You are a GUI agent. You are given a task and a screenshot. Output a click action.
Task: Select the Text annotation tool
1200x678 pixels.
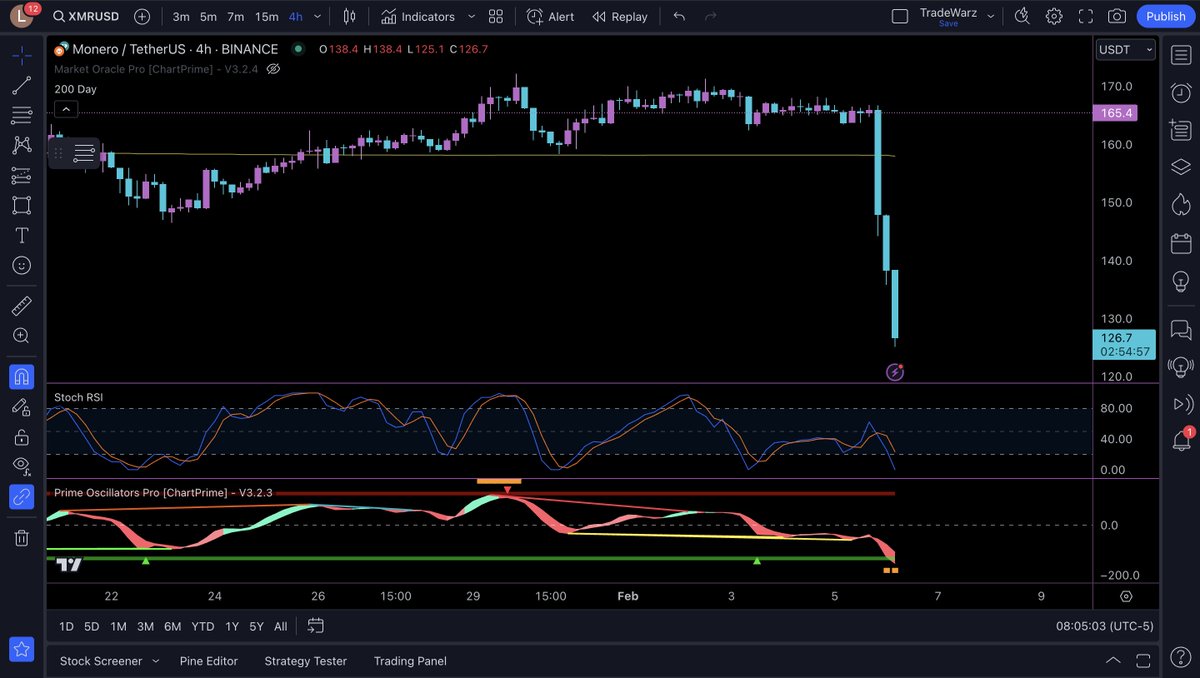coord(21,235)
